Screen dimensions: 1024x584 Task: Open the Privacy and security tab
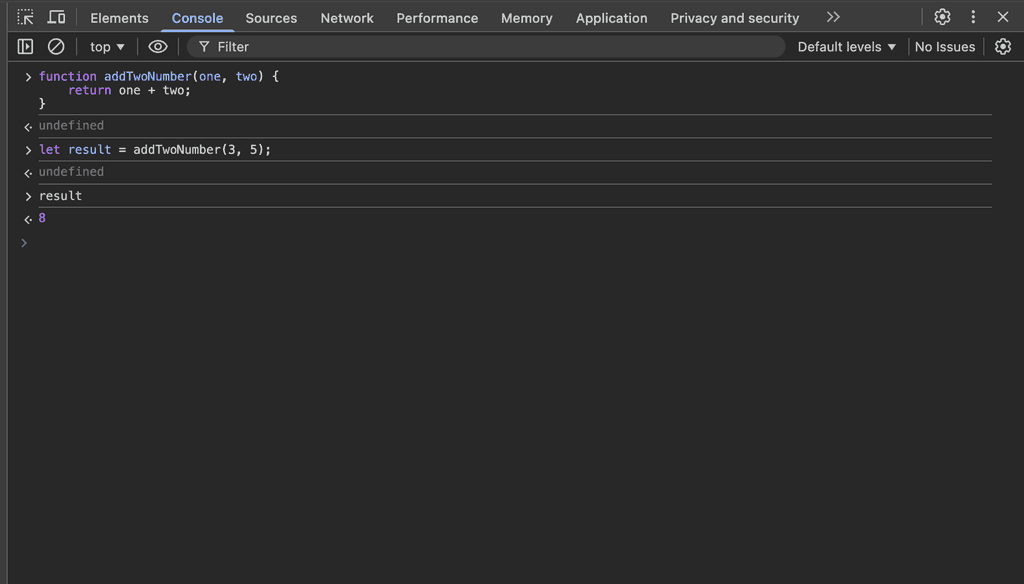pos(734,18)
